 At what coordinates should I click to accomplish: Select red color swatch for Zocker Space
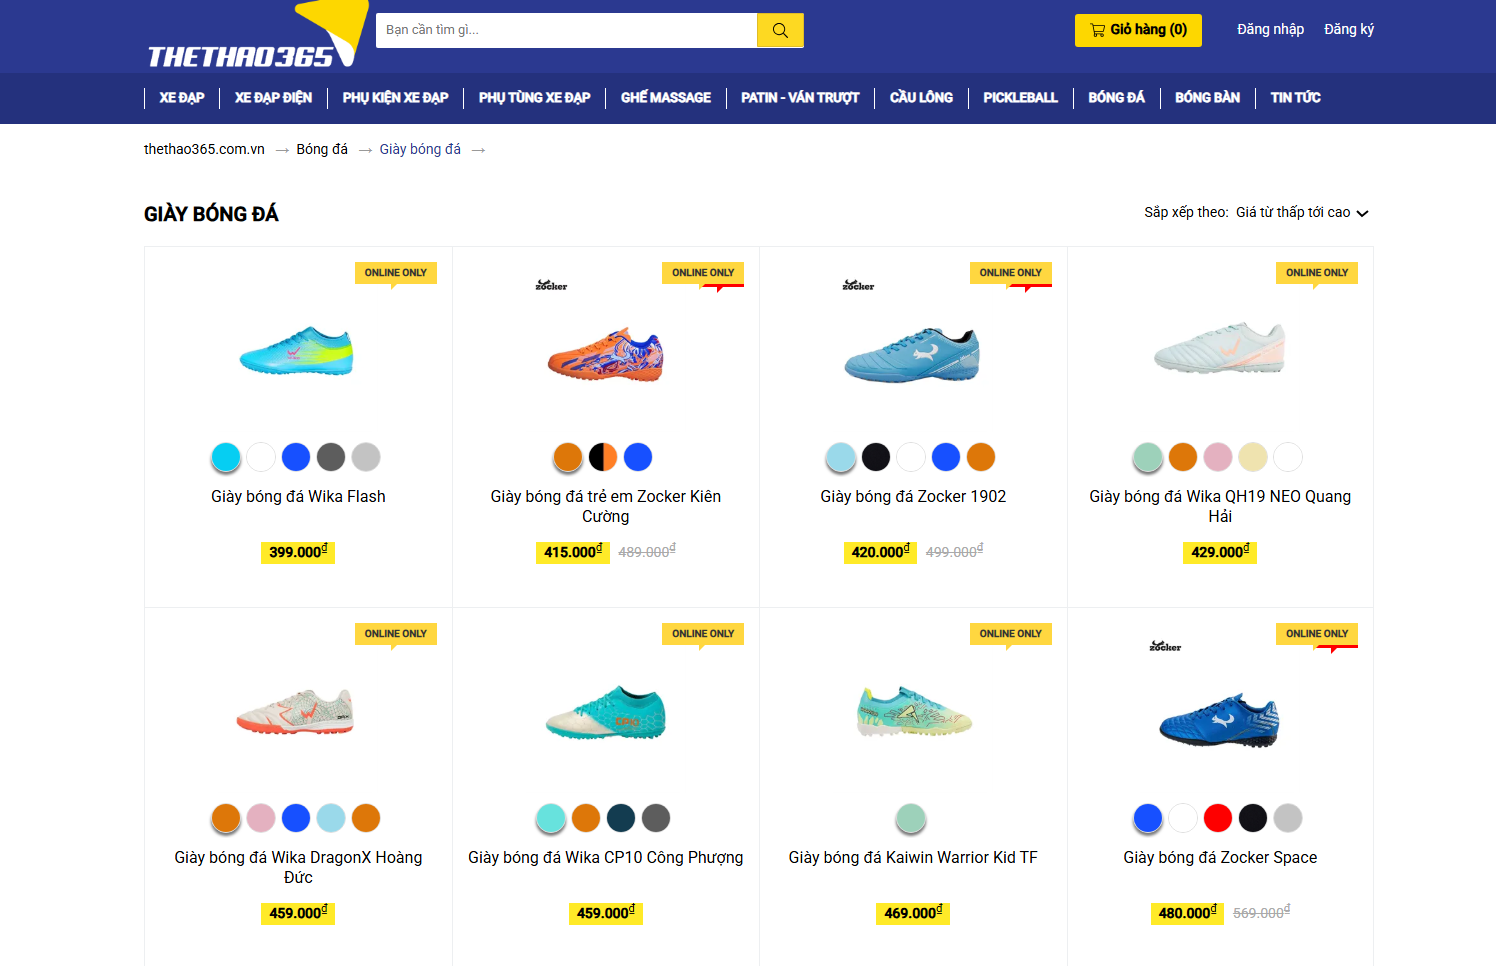click(1217, 818)
